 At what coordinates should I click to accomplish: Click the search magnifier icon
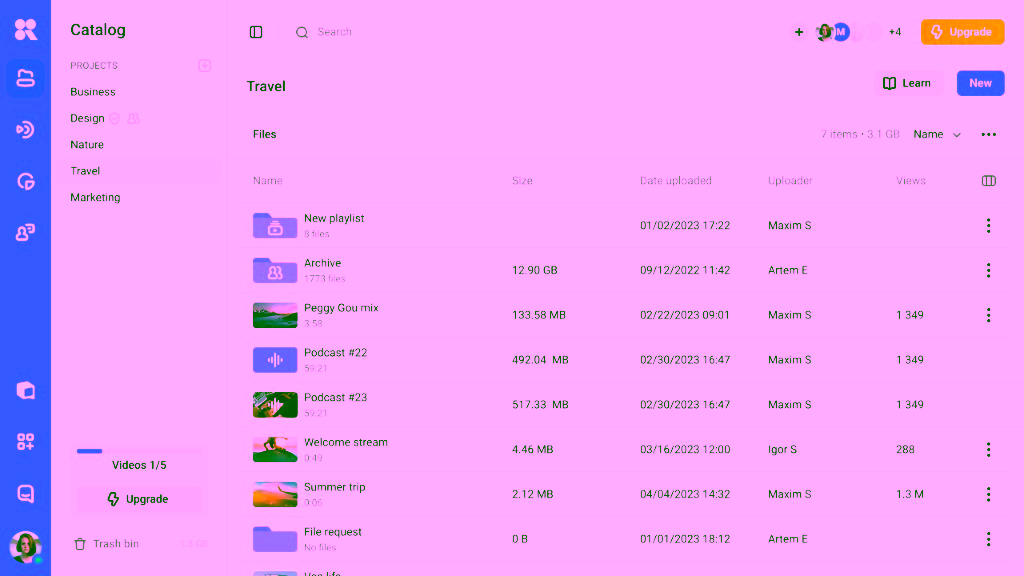coord(302,32)
